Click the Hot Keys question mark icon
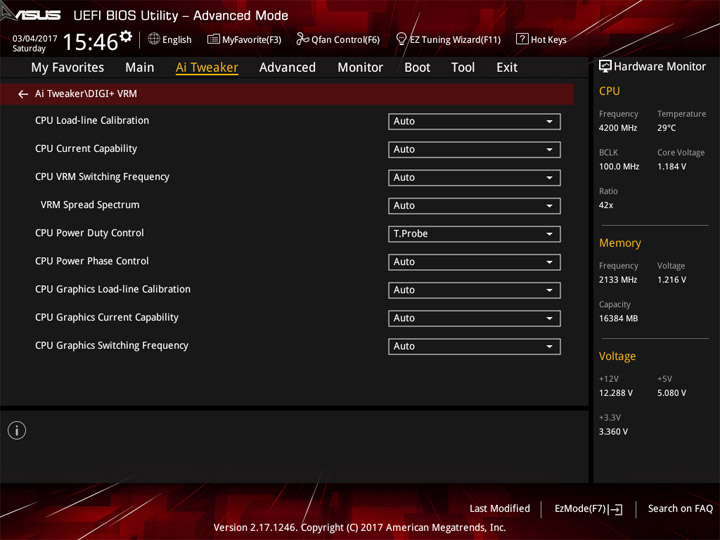720x540 pixels. tap(522, 39)
